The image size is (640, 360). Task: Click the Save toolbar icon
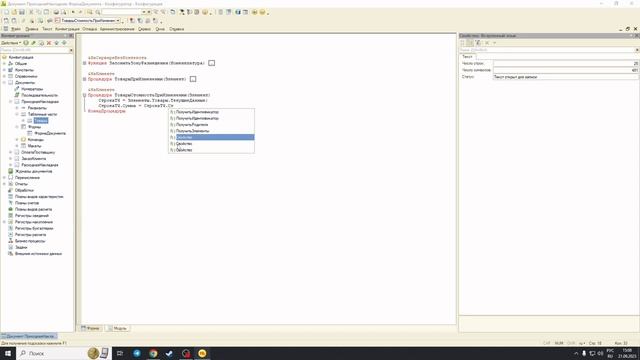point(22,12)
